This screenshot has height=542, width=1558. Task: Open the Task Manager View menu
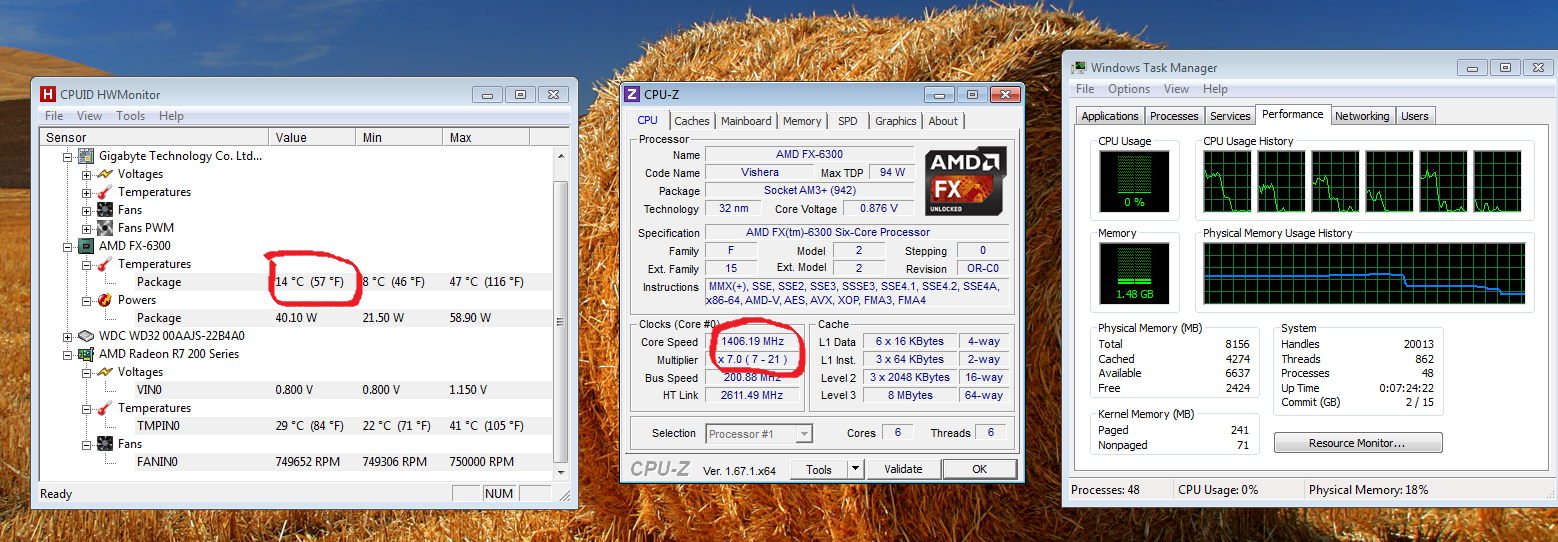(x=1176, y=89)
